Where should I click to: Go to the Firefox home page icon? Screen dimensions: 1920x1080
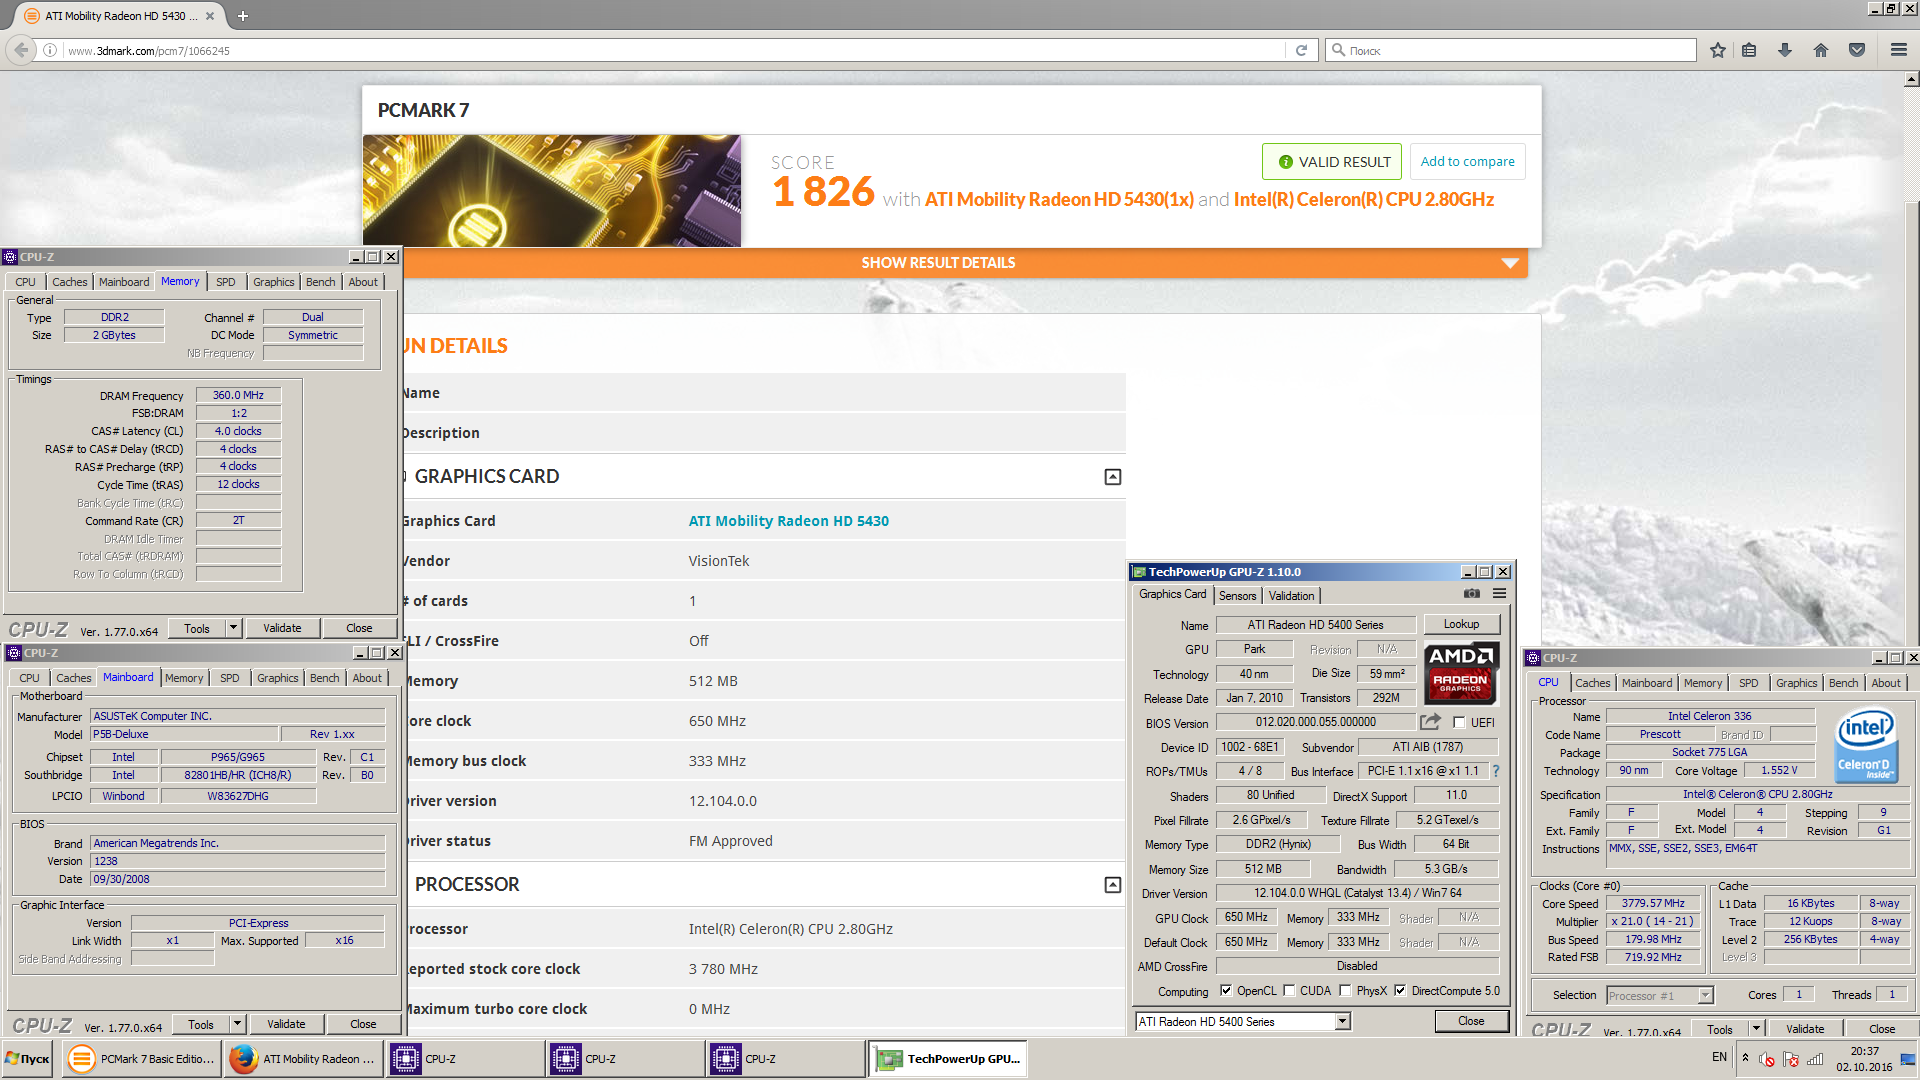pyautogui.click(x=1821, y=50)
